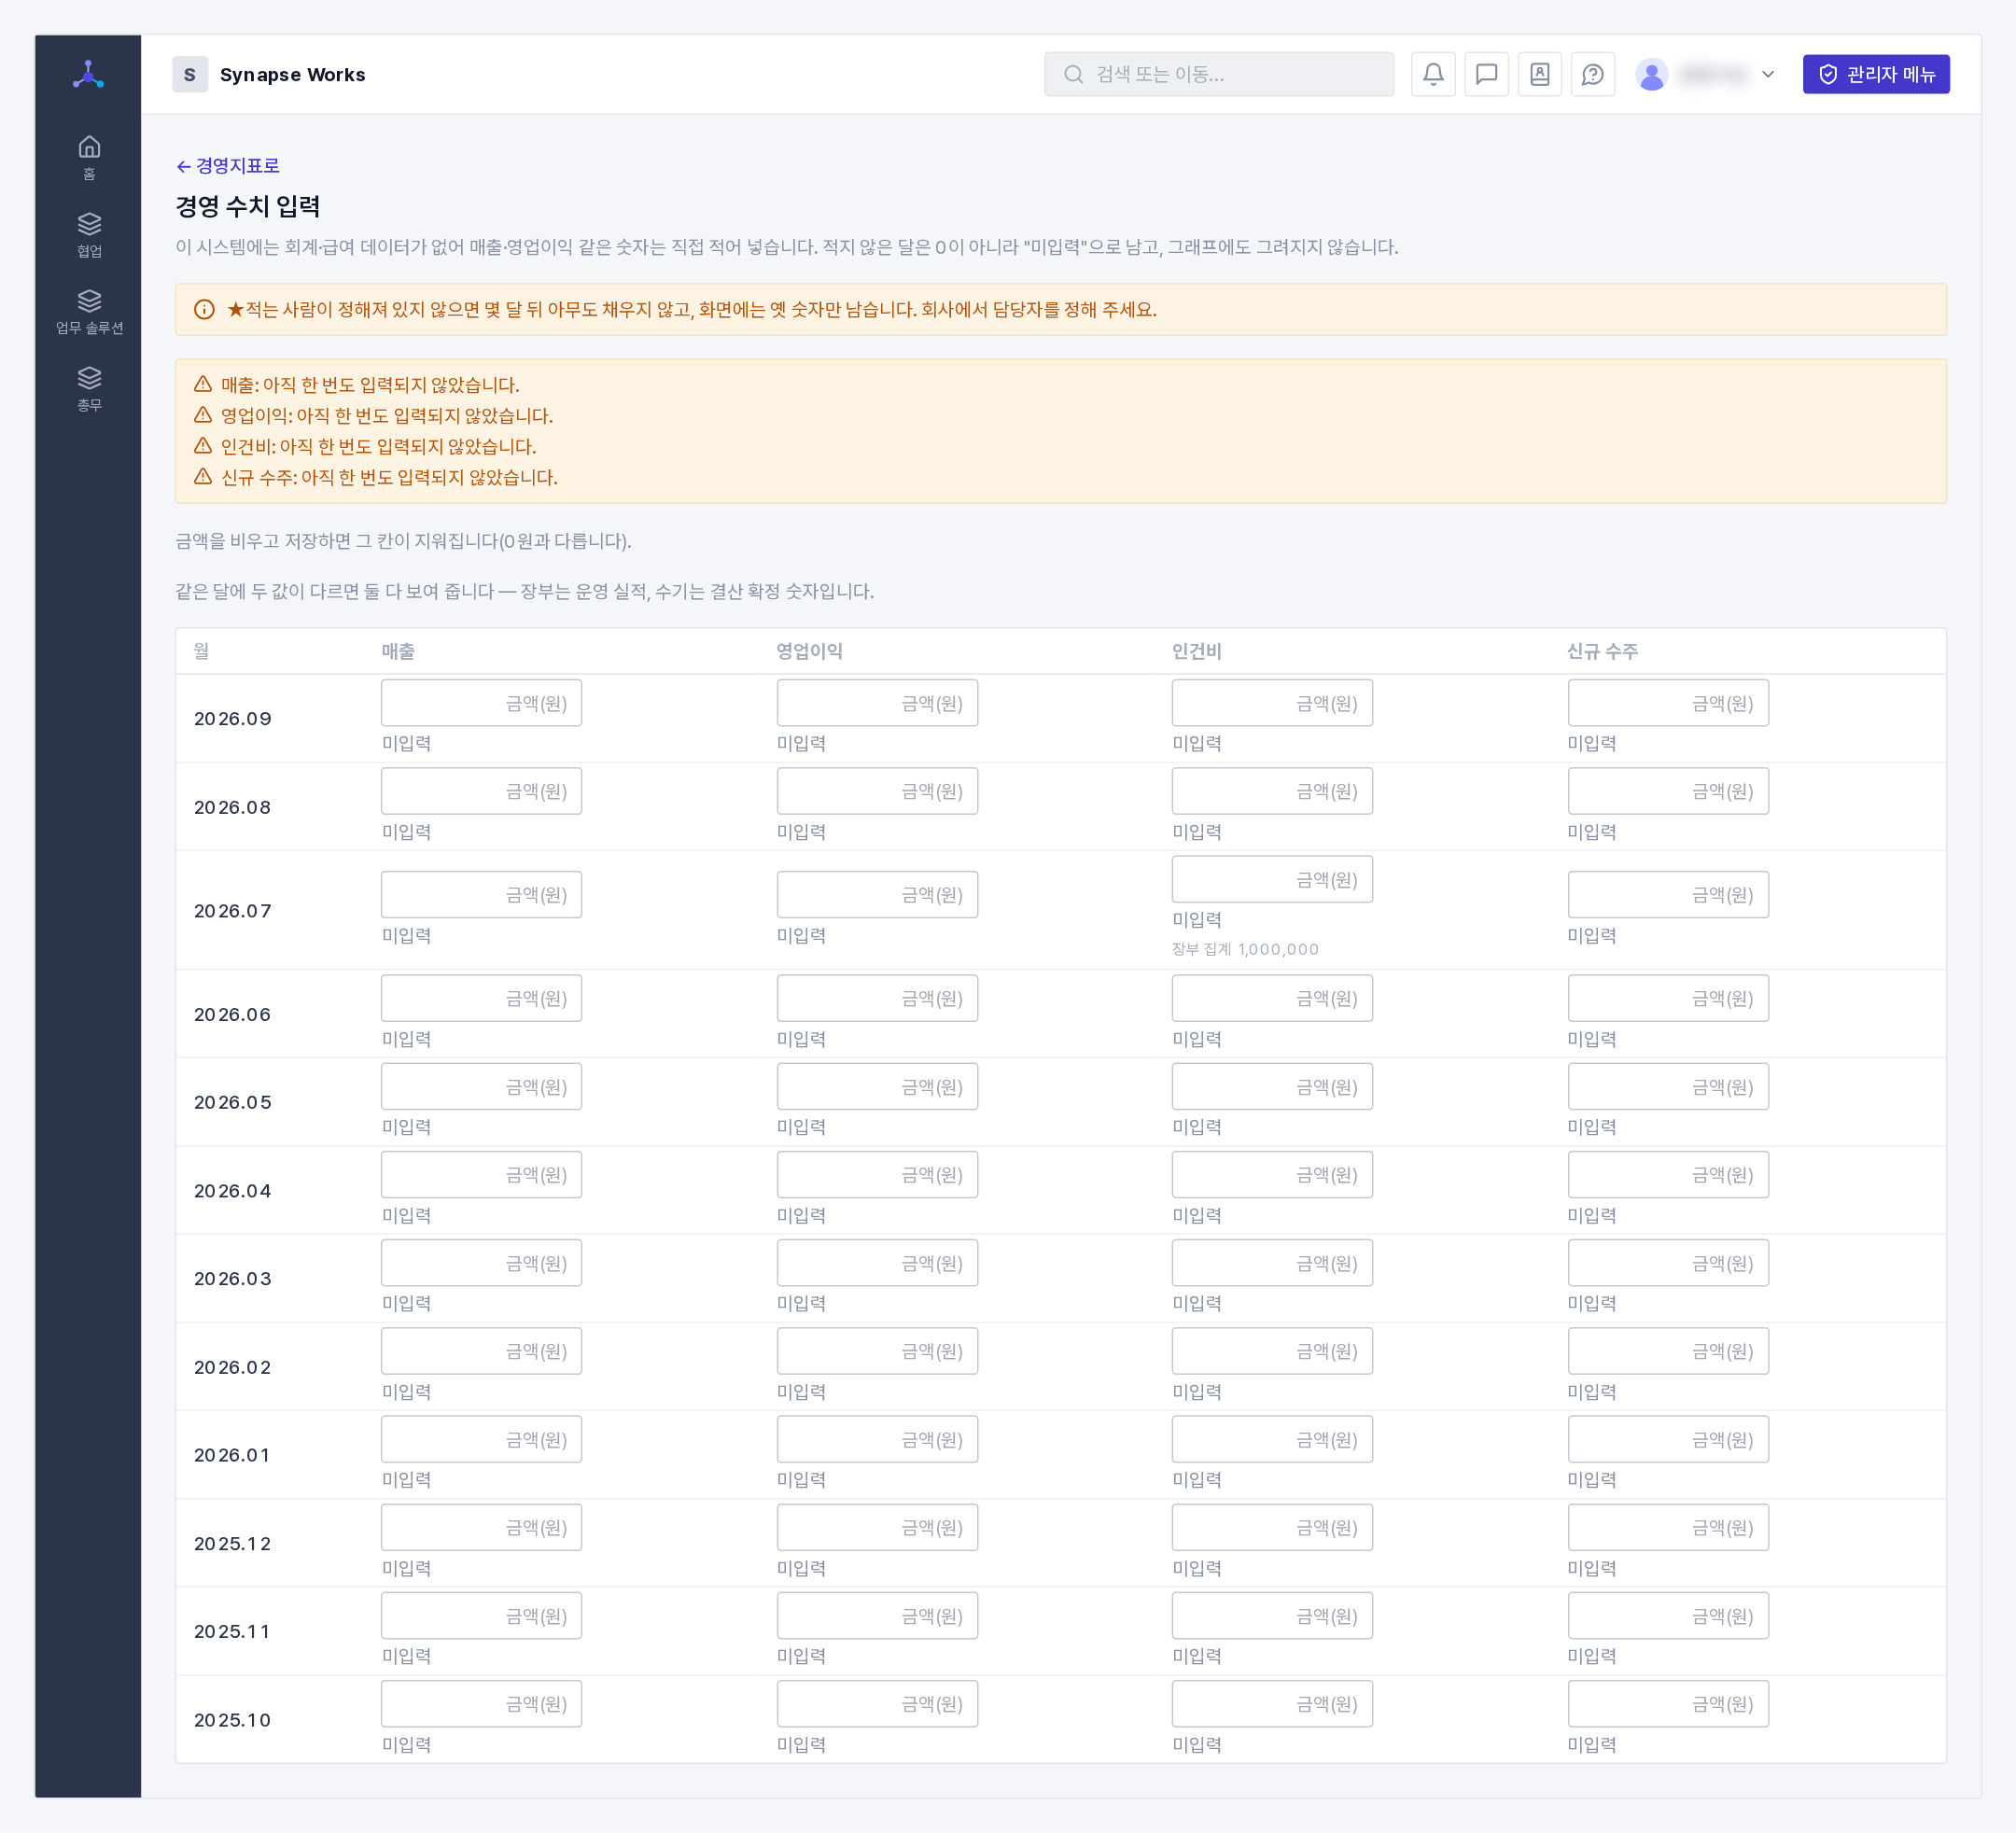The width and height of the screenshot is (2016, 1833).
Task: Focus 인건비 amount field for 2026.06
Action: (1272, 998)
